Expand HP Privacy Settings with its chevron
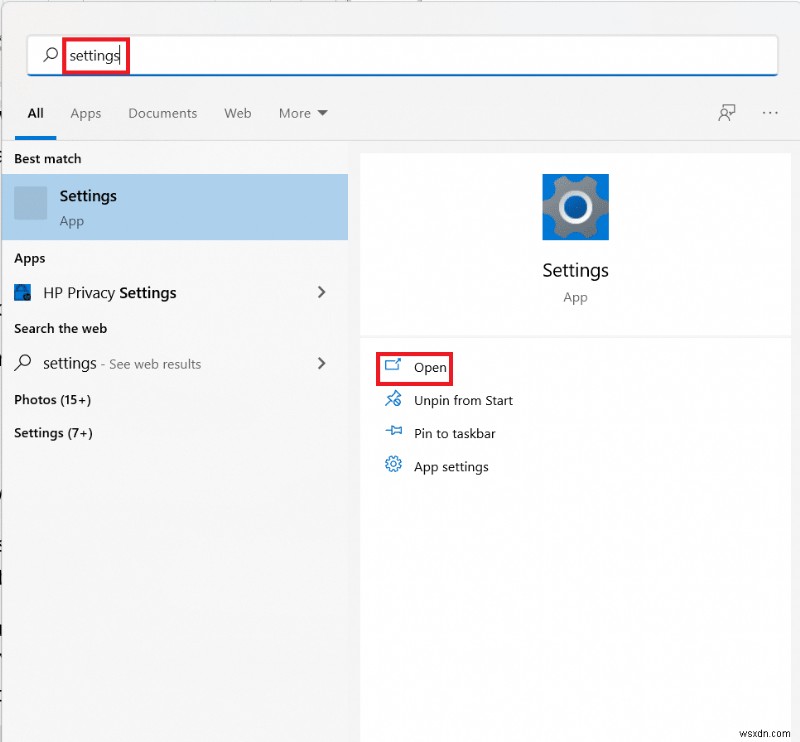Image resolution: width=800 pixels, height=742 pixels. (x=322, y=293)
